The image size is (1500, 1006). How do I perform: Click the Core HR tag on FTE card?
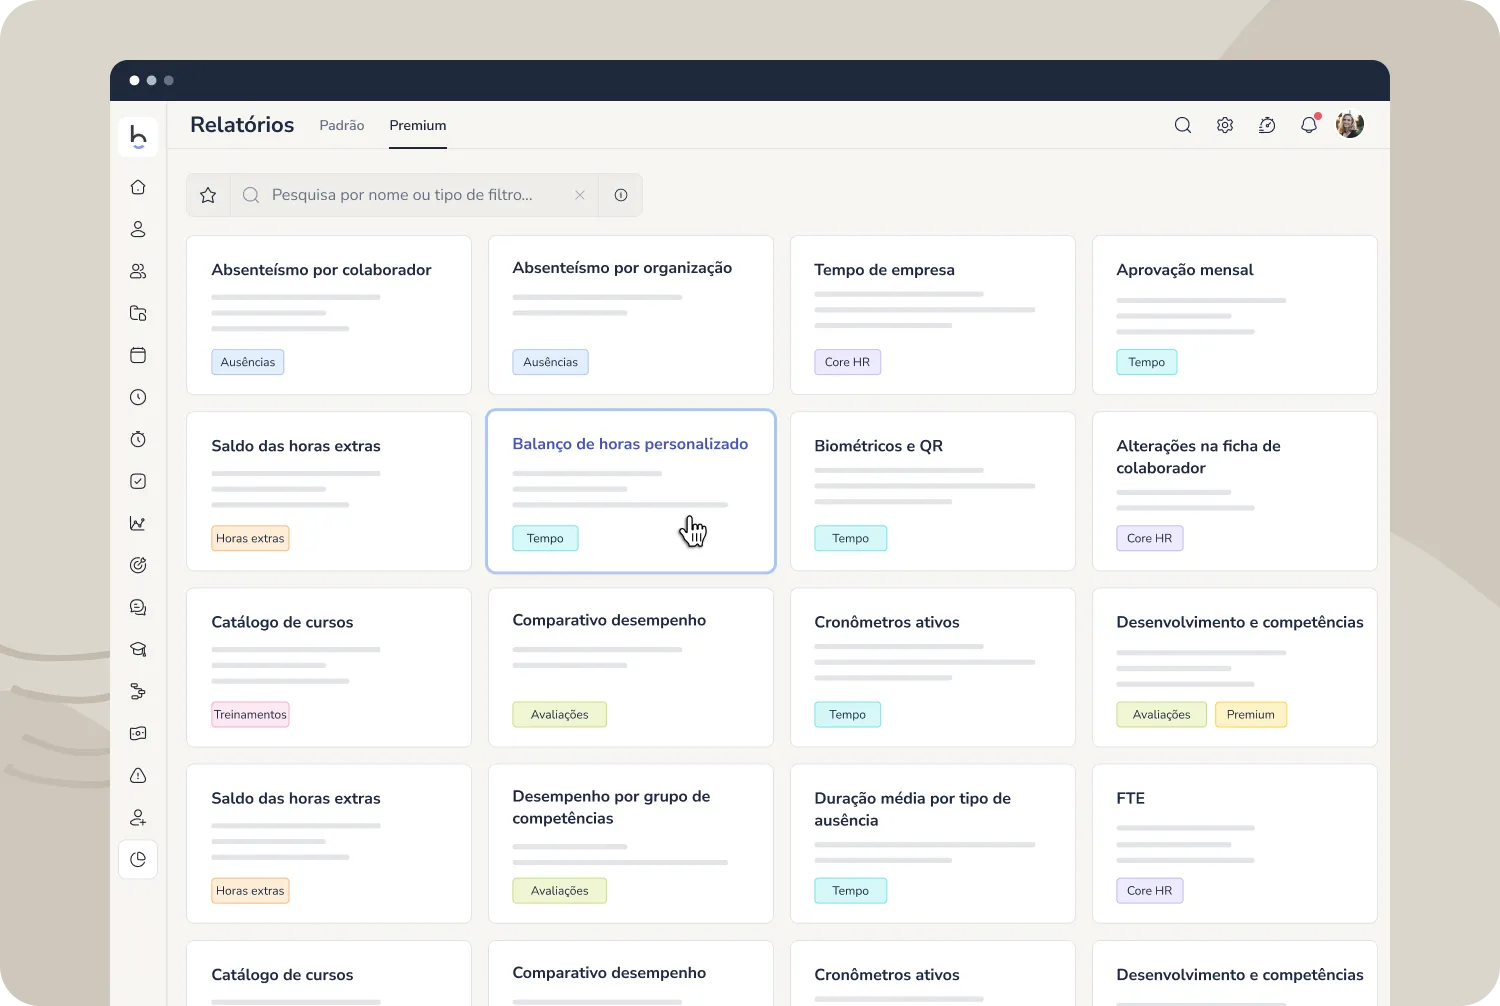tap(1150, 890)
